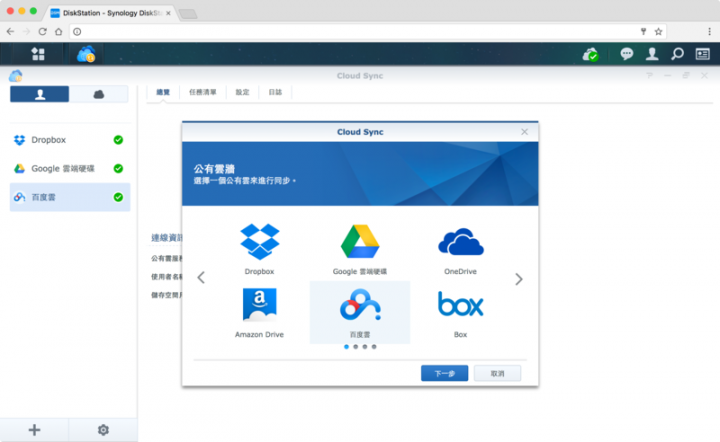720x442 pixels.
Task: Click the browser back button
Action: tap(10, 32)
